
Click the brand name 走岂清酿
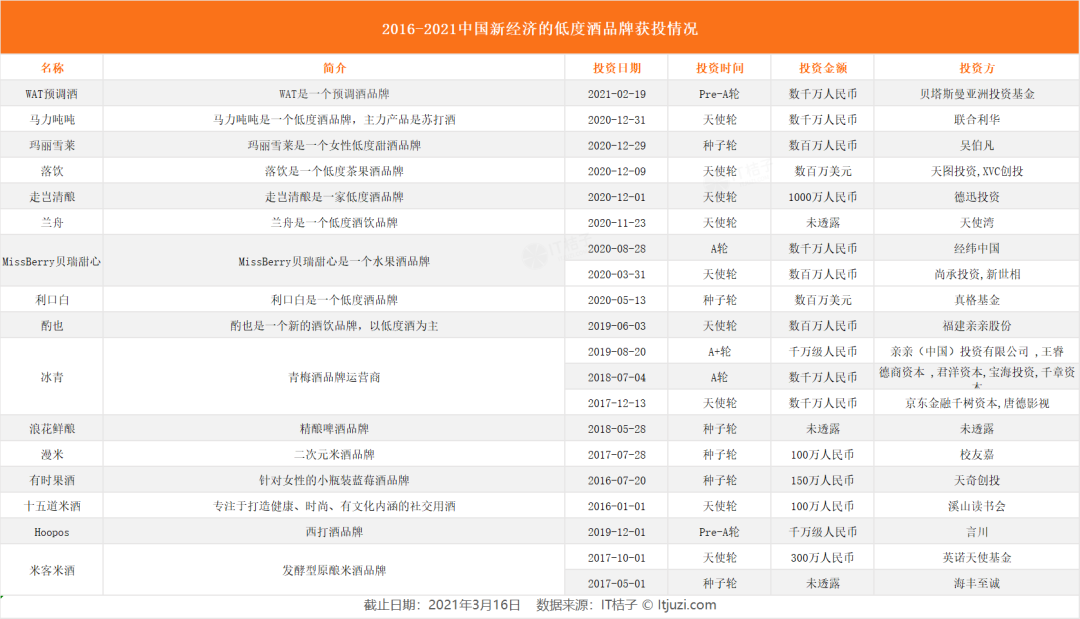(x=52, y=197)
